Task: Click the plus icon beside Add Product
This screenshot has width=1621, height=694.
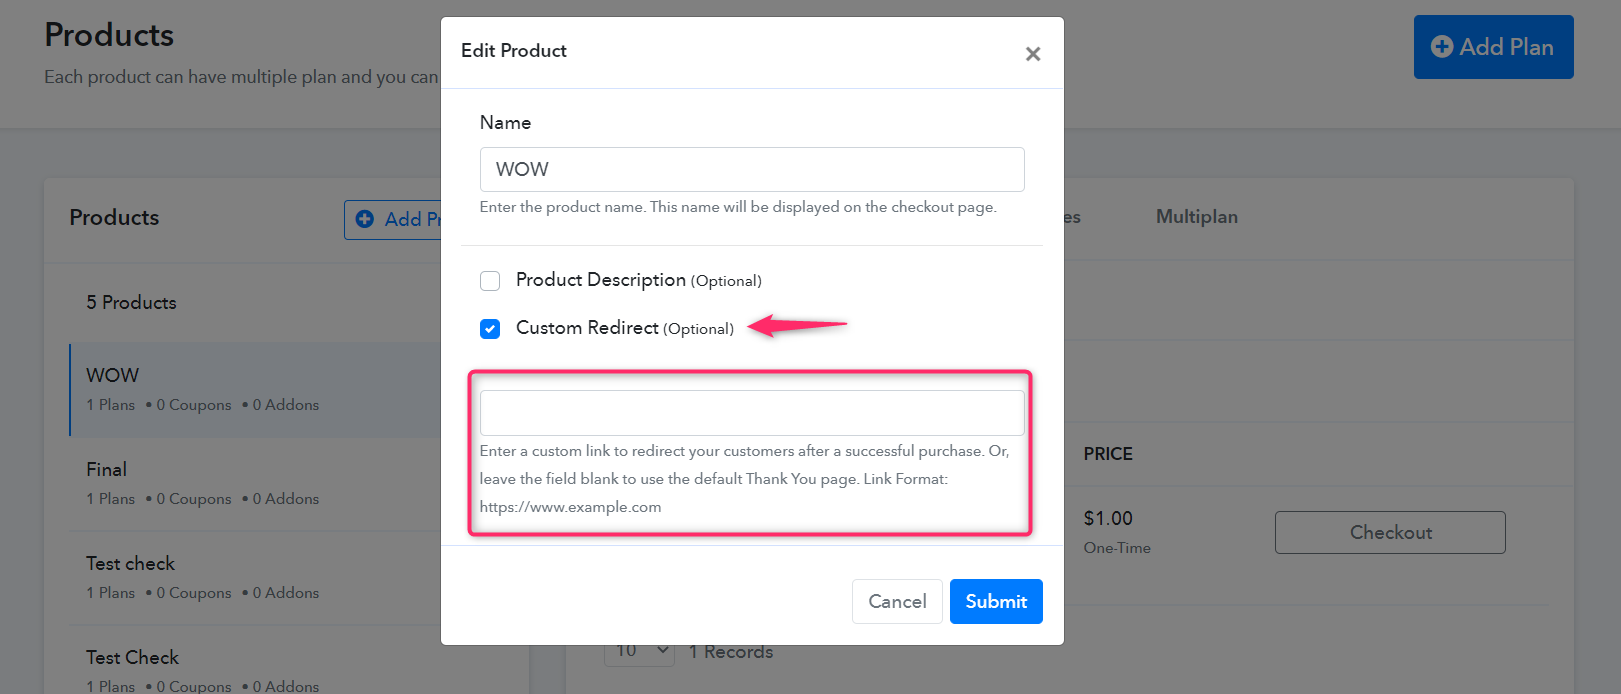Action: 365,219
